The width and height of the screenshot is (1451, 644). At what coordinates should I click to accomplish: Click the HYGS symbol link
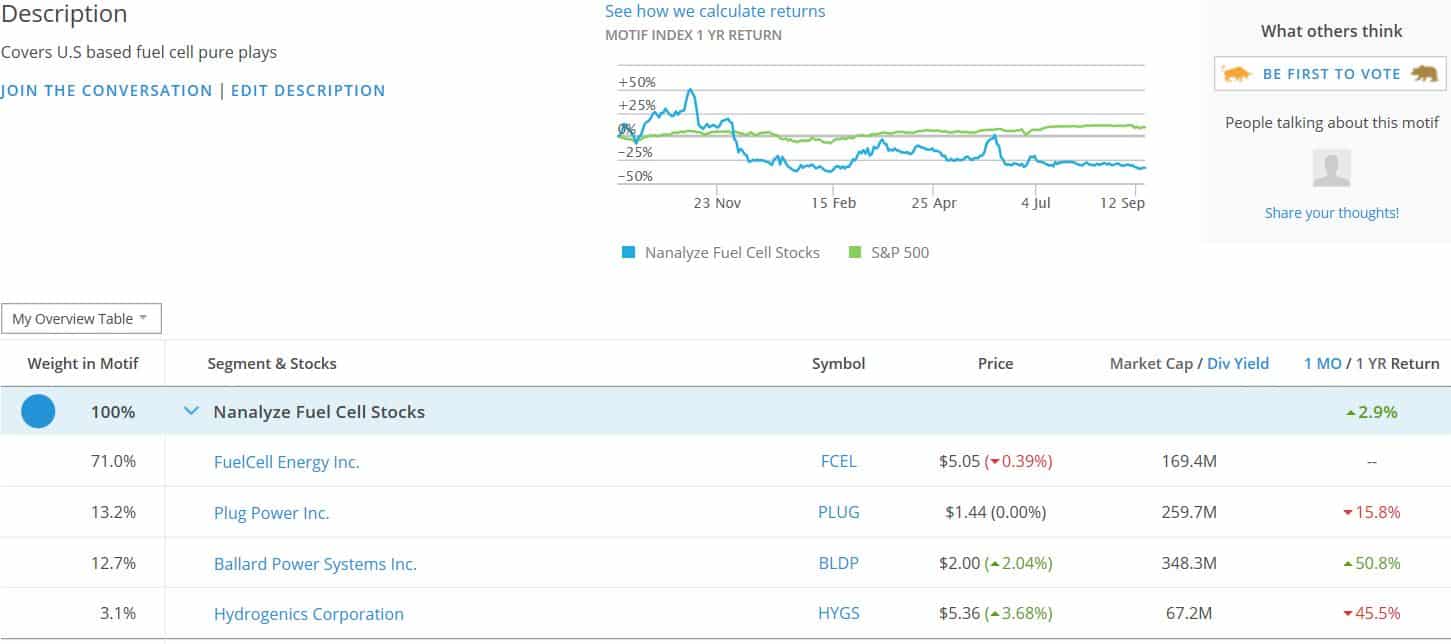(x=838, y=614)
